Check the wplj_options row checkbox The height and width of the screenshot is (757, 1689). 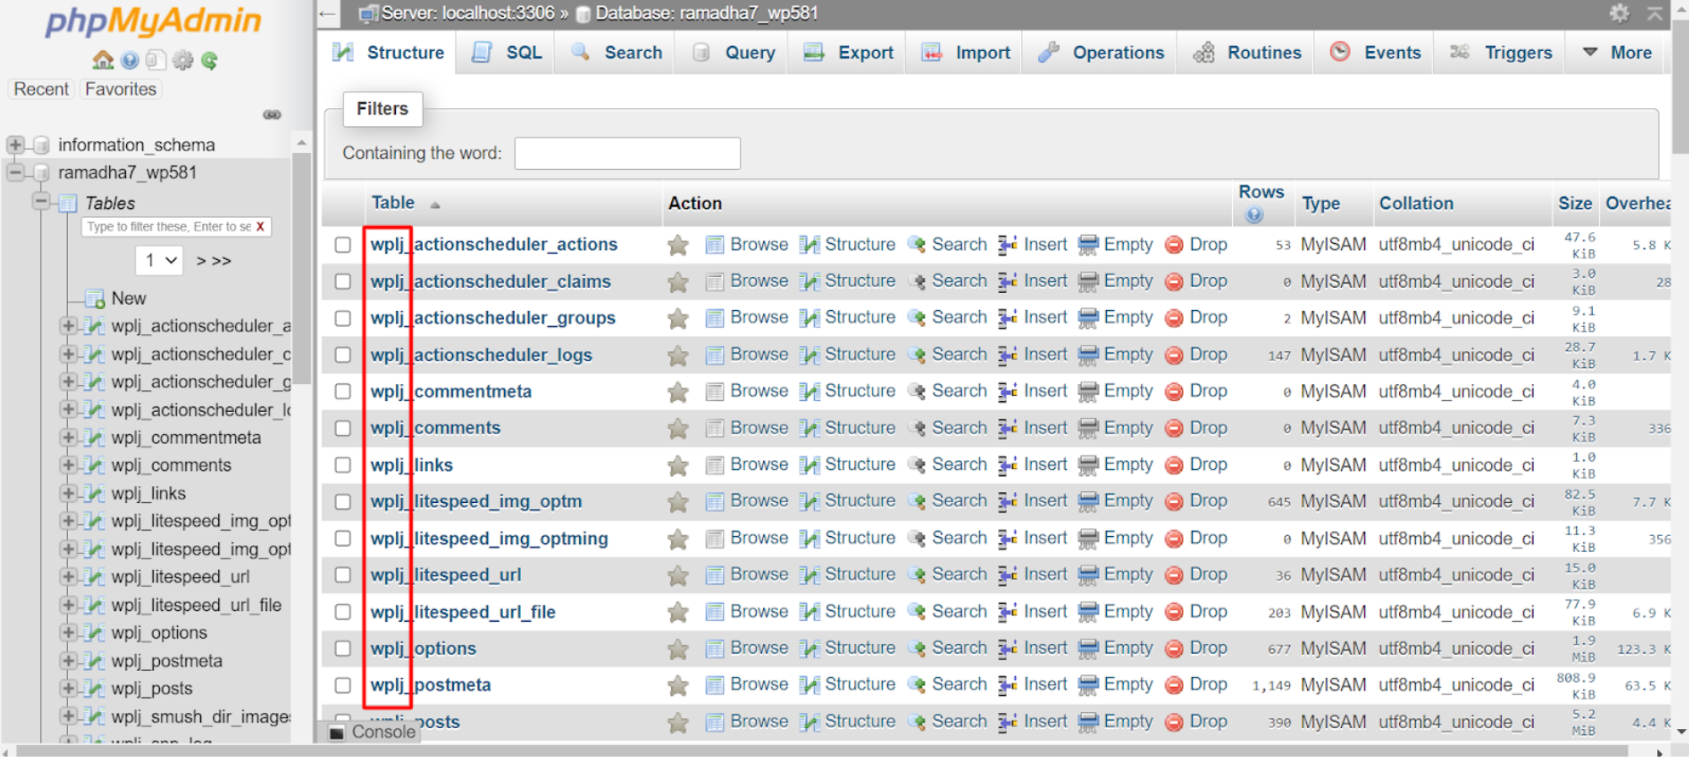343,649
